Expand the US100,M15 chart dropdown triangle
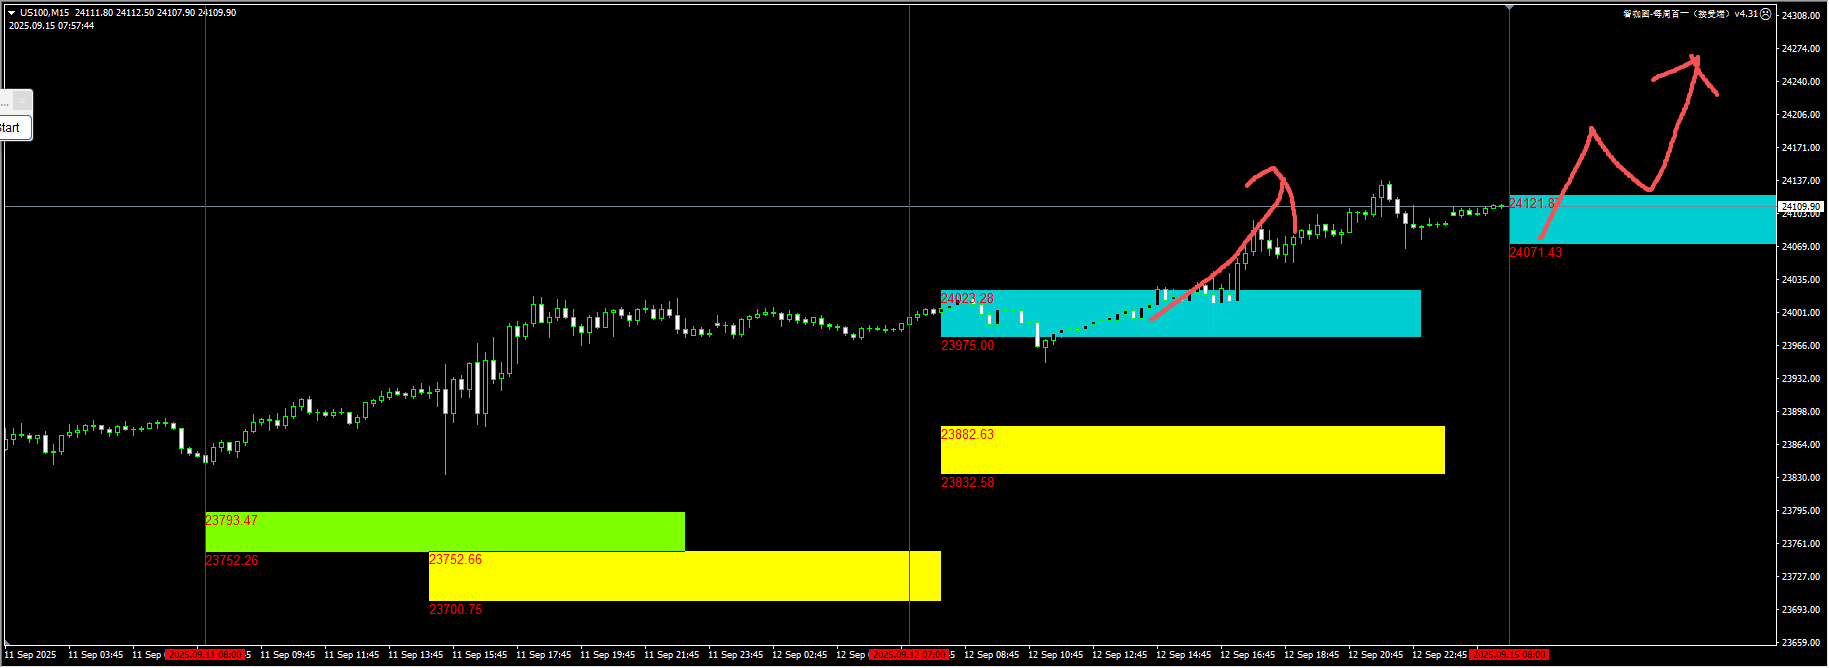 point(11,13)
